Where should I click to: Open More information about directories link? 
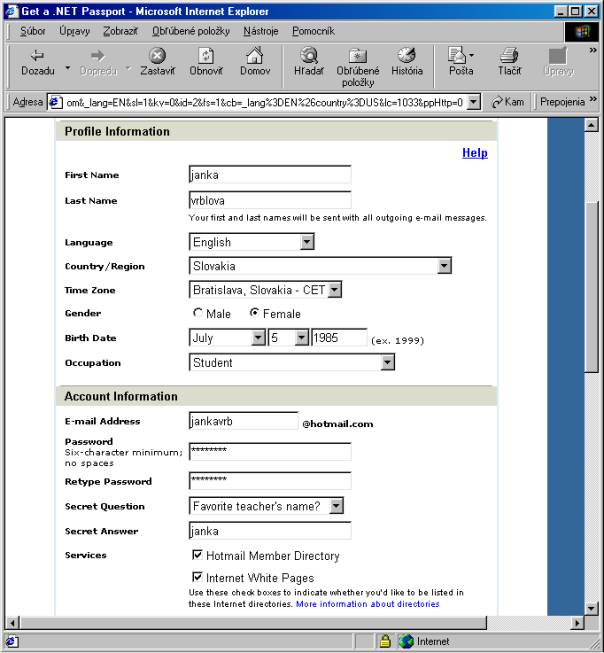point(367,604)
